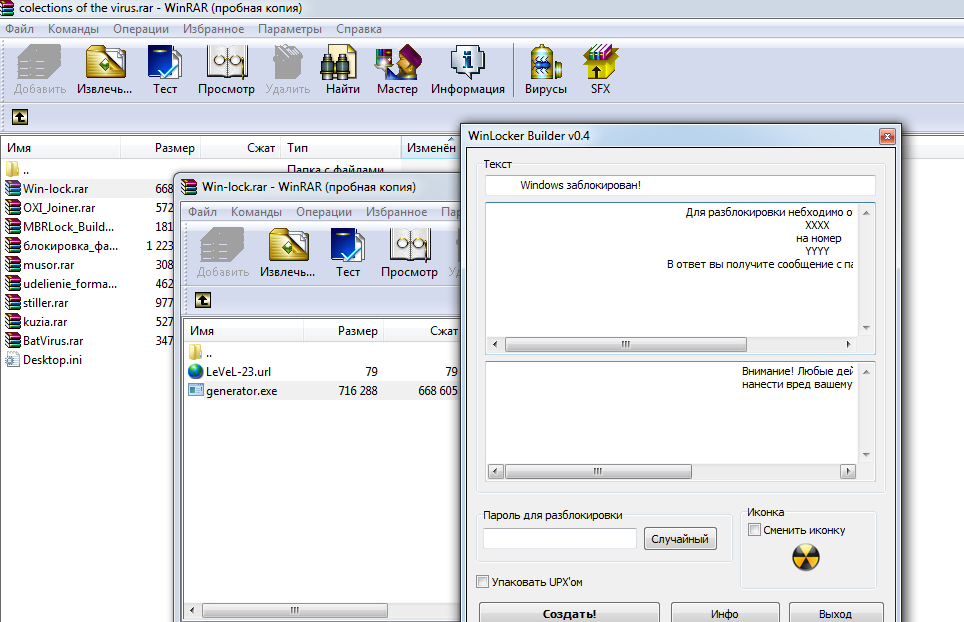
Task: Sort by the Имя column in the main WinRAR window
Action: click(x=61, y=148)
